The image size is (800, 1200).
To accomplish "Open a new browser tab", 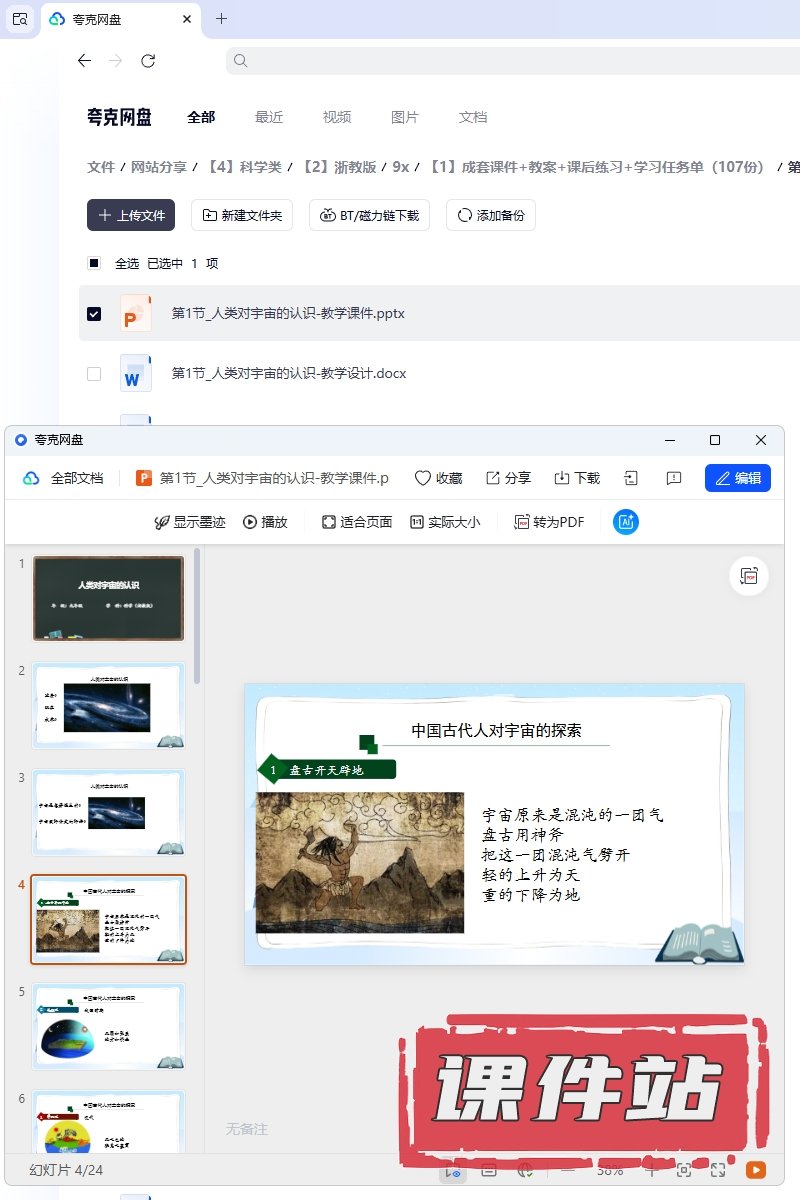I will point(222,19).
